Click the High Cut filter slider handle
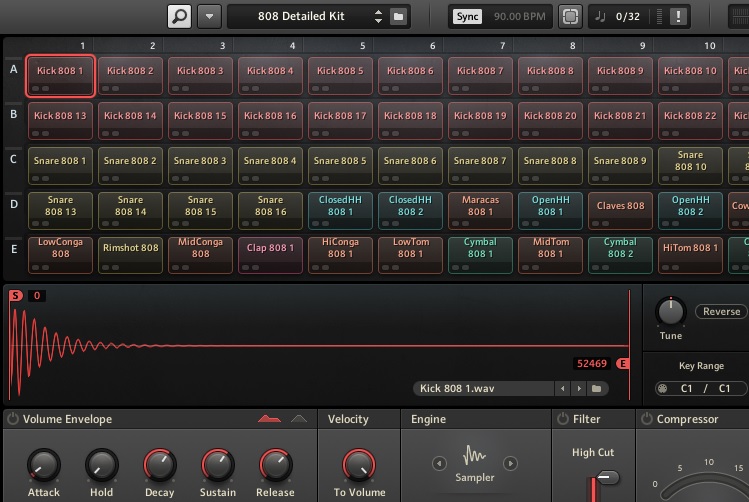Screen dimensions: 749x502 (608, 477)
